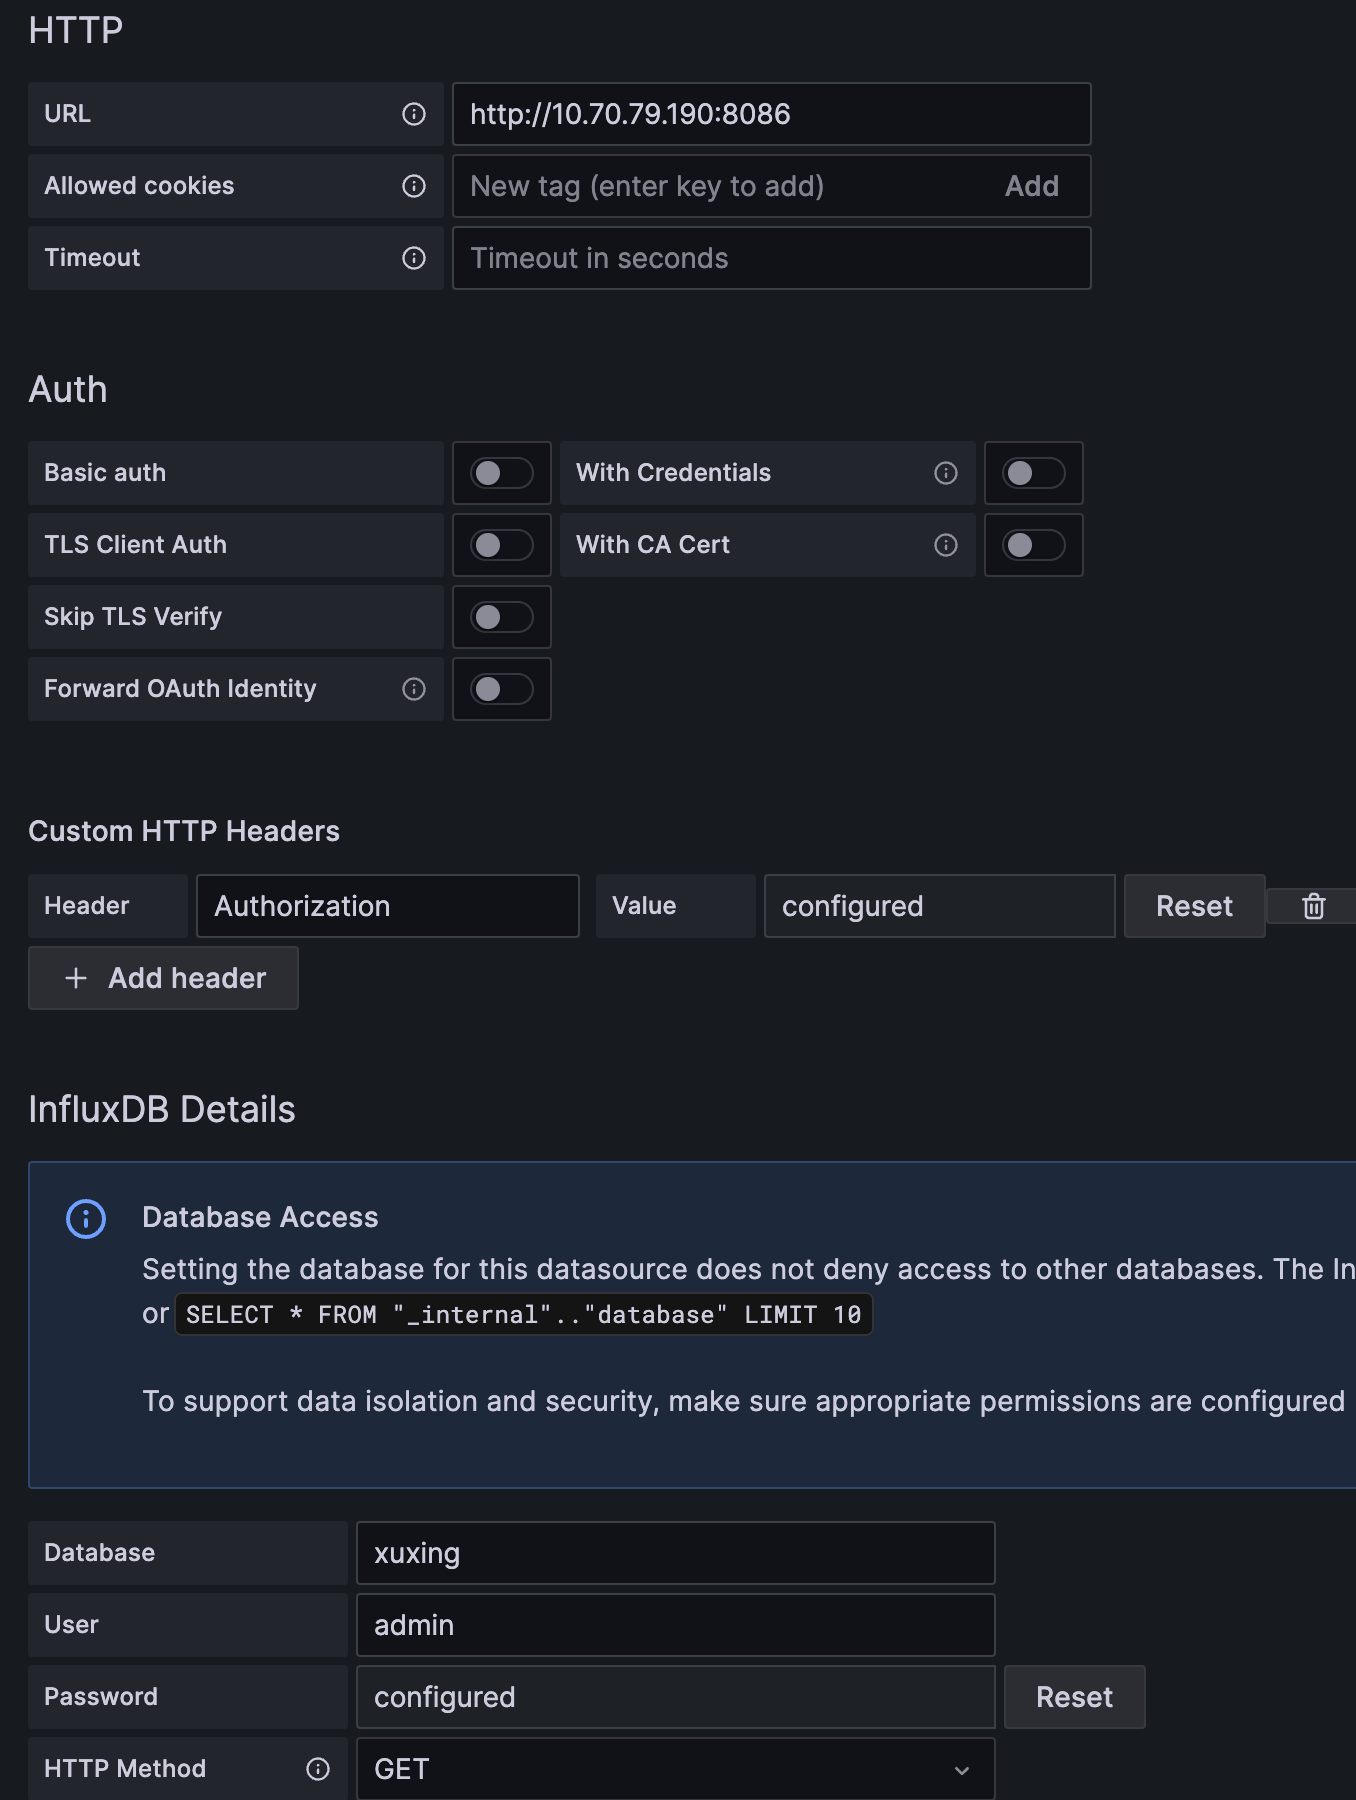Click the With Credentials info icon
The width and height of the screenshot is (1356, 1800).
946,473
